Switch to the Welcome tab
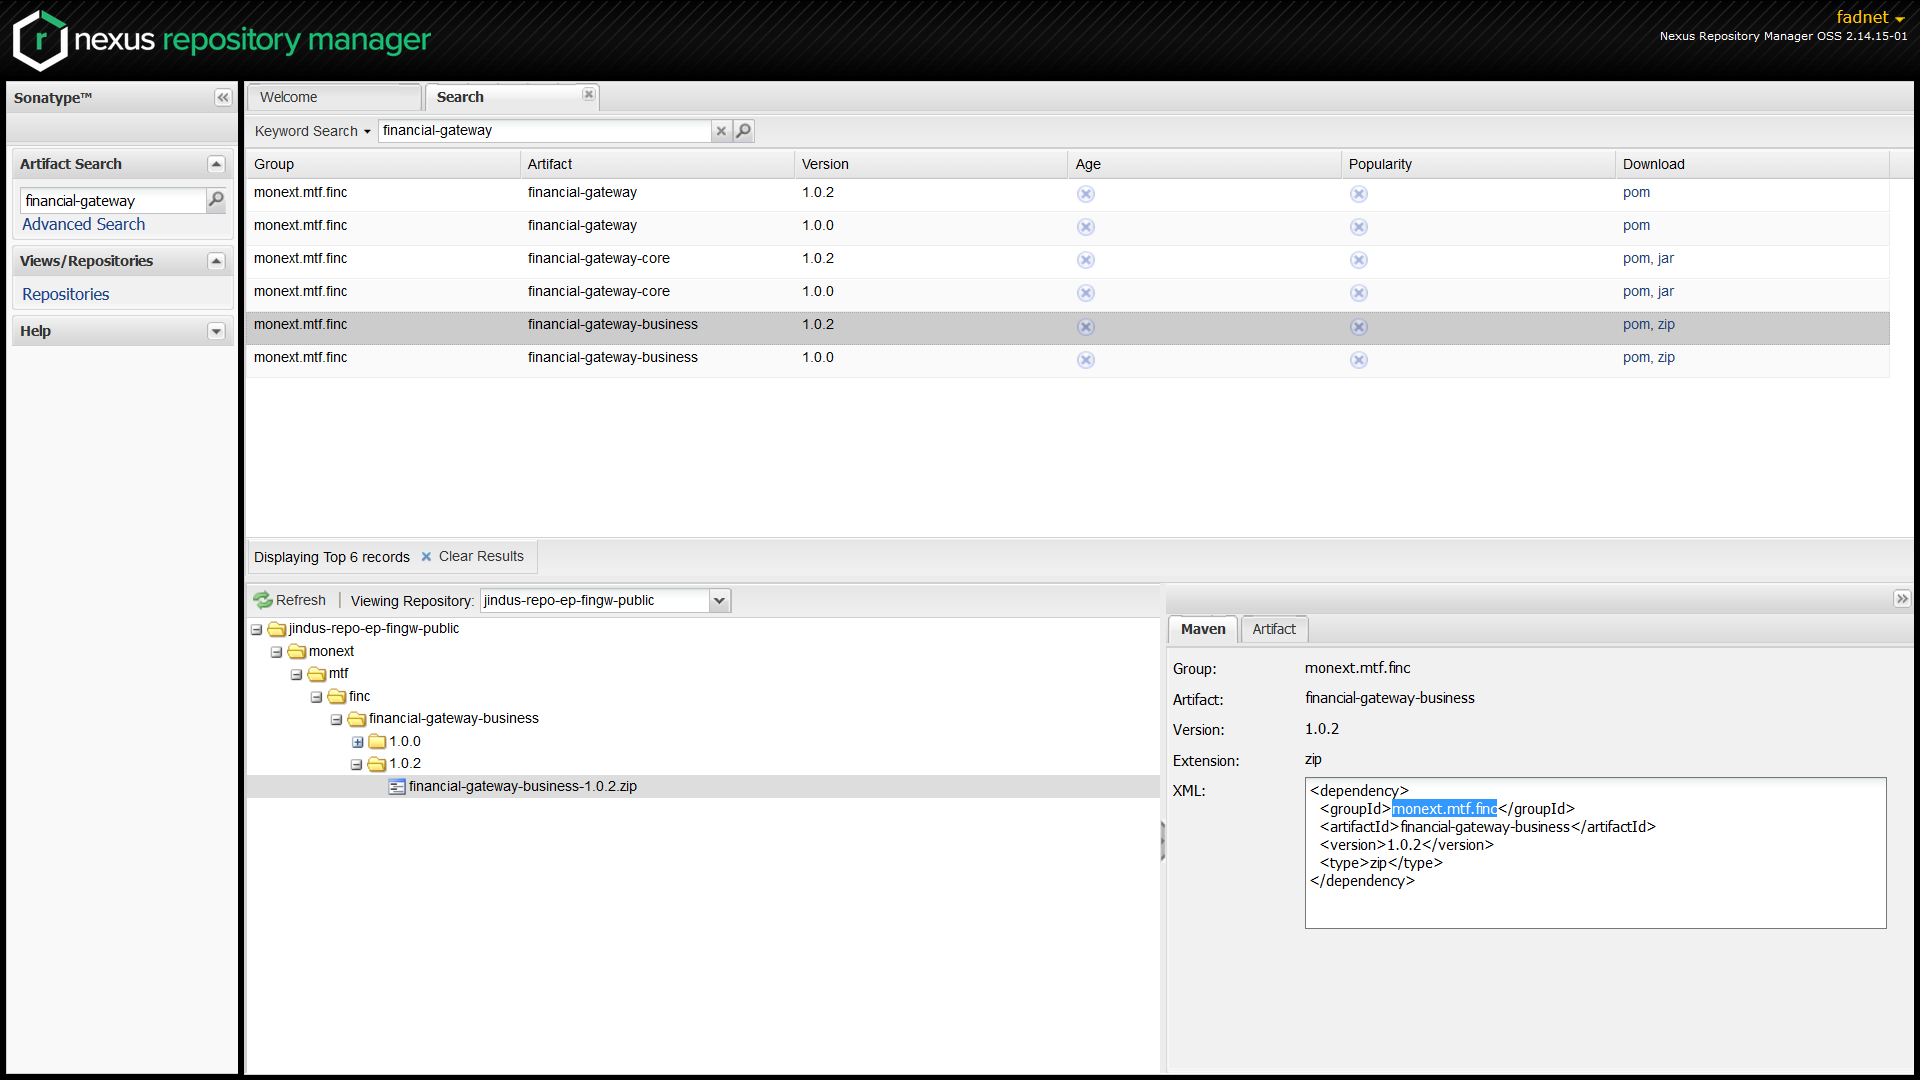Viewport: 1920px width, 1080px height. tap(289, 97)
